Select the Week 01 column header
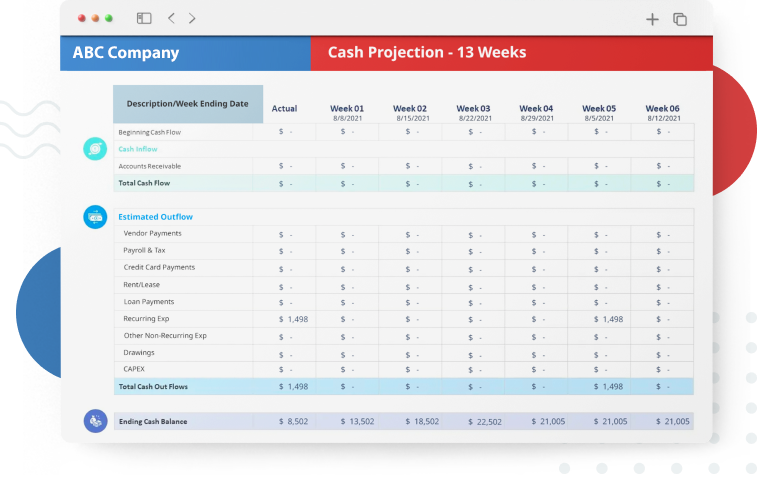The image size is (763, 480). click(x=347, y=109)
